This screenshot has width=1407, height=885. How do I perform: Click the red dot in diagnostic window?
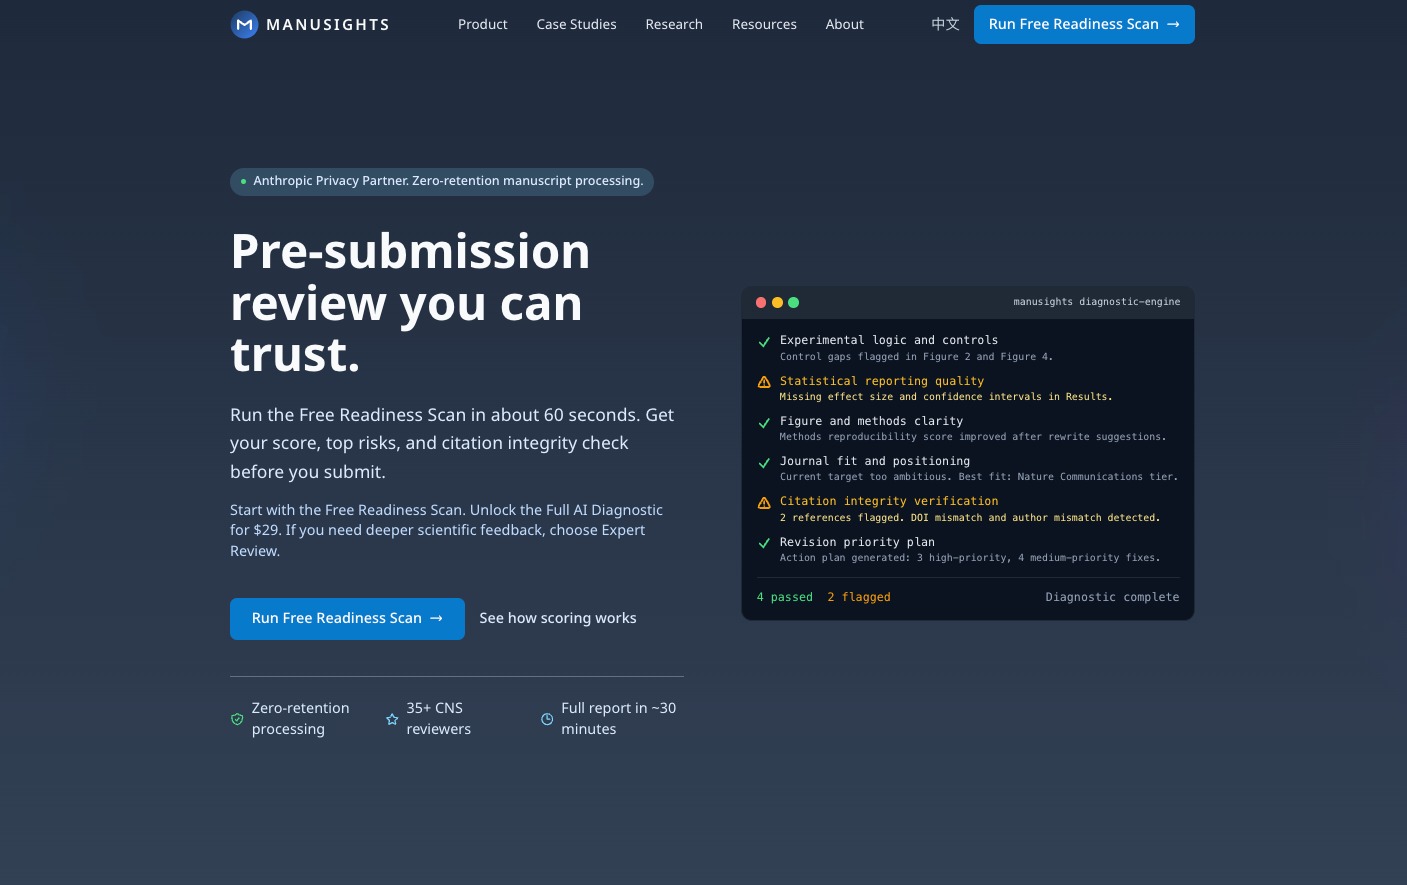click(761, 302)
